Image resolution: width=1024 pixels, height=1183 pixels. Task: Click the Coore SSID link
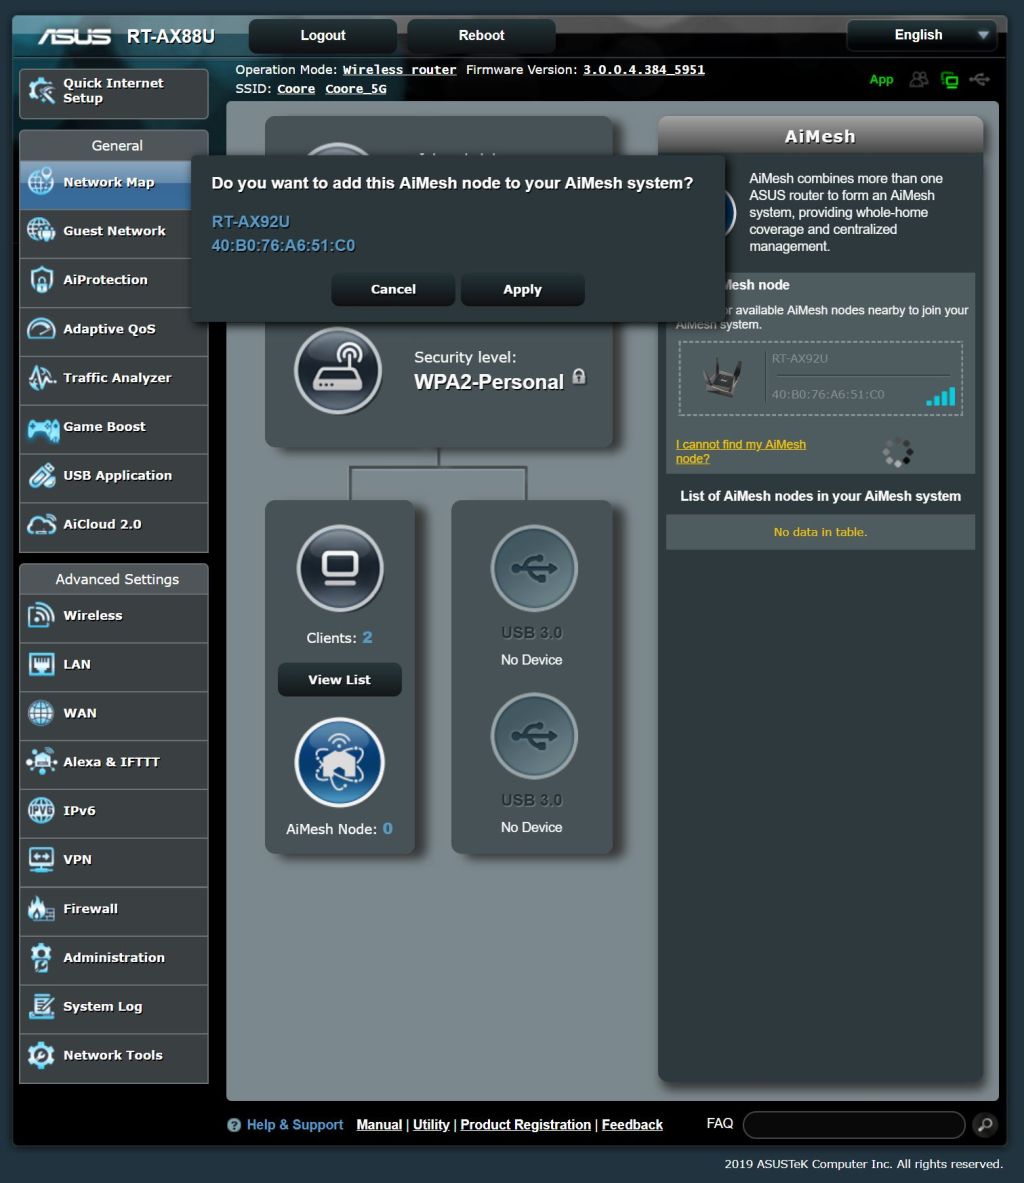tap(296, 89)
